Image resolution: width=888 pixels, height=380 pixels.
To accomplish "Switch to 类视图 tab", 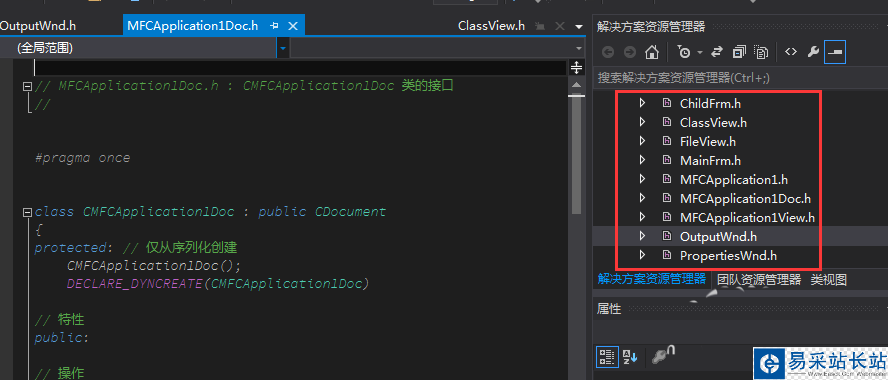I will pyautogui.click(x=829, y=279).
